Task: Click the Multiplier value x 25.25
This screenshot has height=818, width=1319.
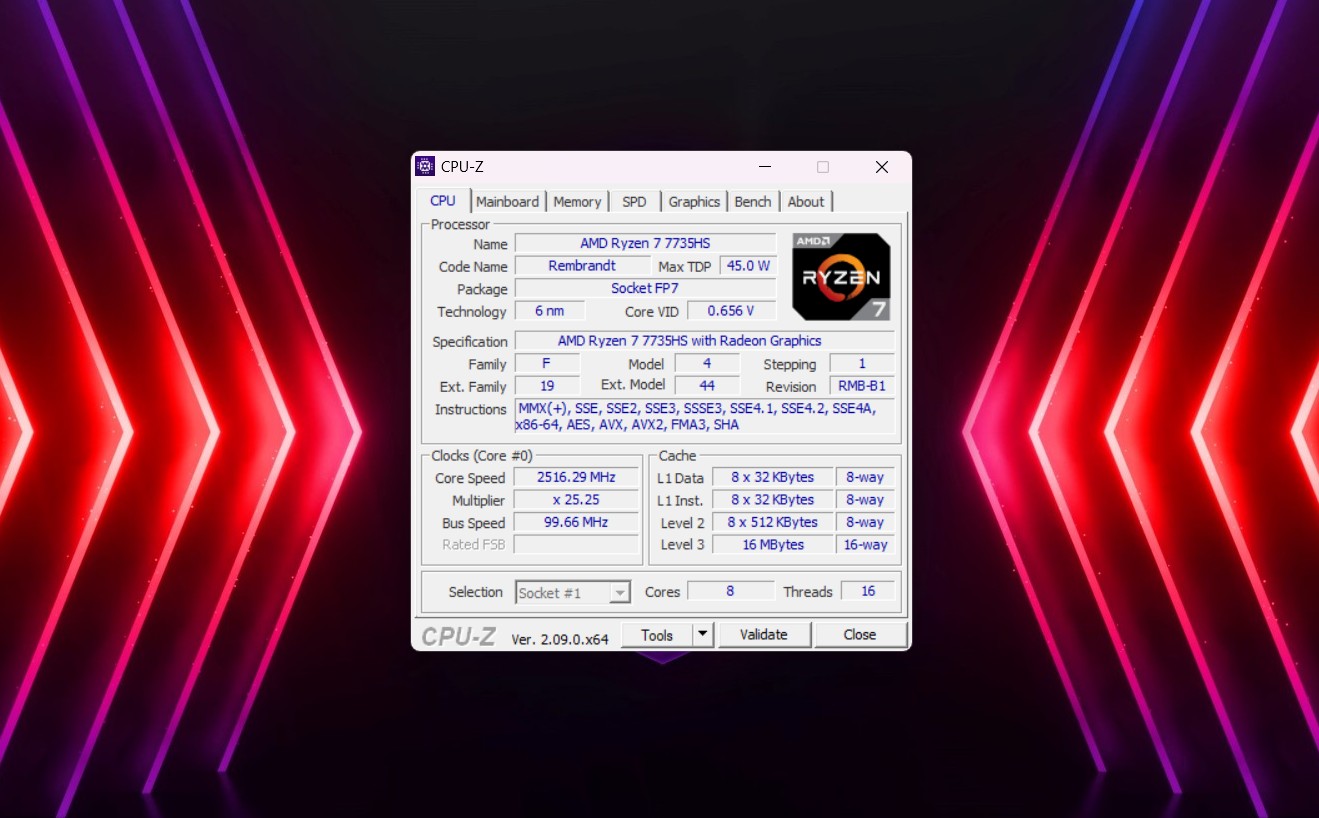Action: click(x=576, y=500)
